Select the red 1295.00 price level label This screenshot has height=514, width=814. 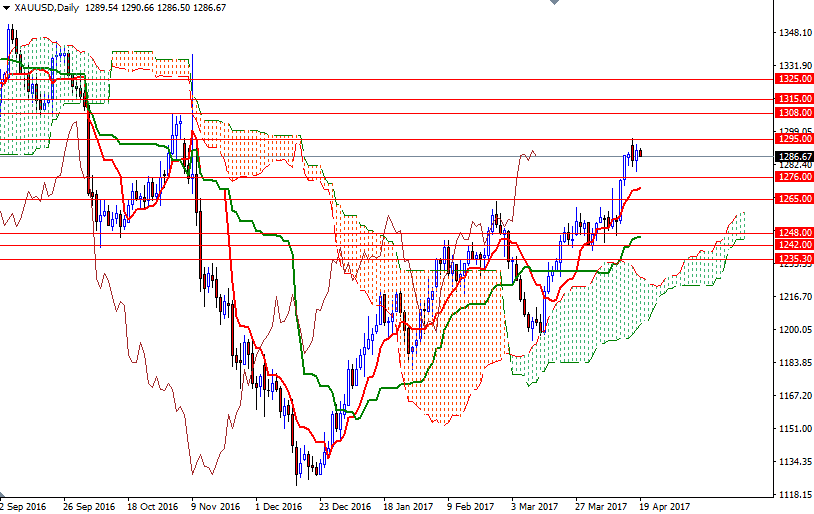click(x=794, y=140)
